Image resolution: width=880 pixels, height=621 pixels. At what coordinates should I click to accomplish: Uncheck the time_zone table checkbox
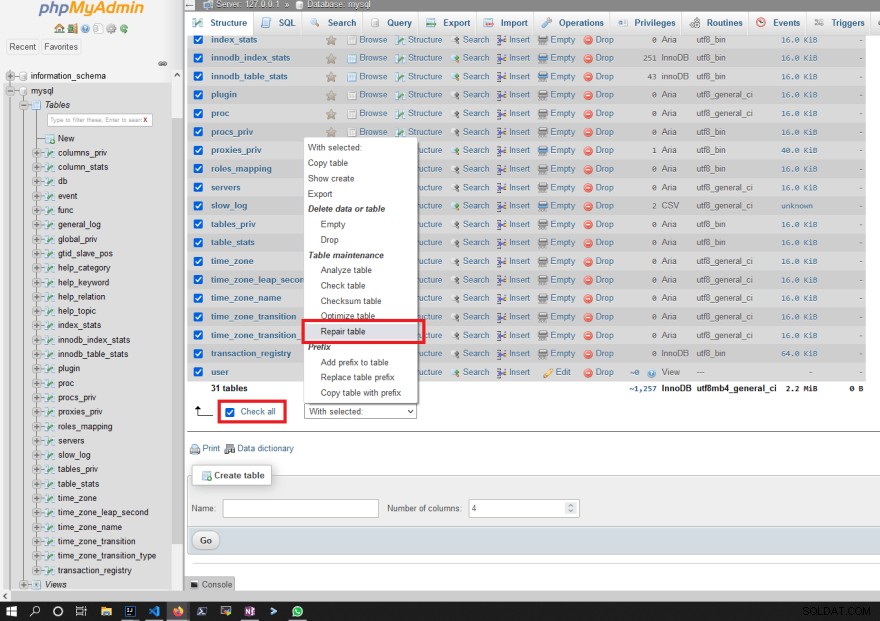pos(198,261)
